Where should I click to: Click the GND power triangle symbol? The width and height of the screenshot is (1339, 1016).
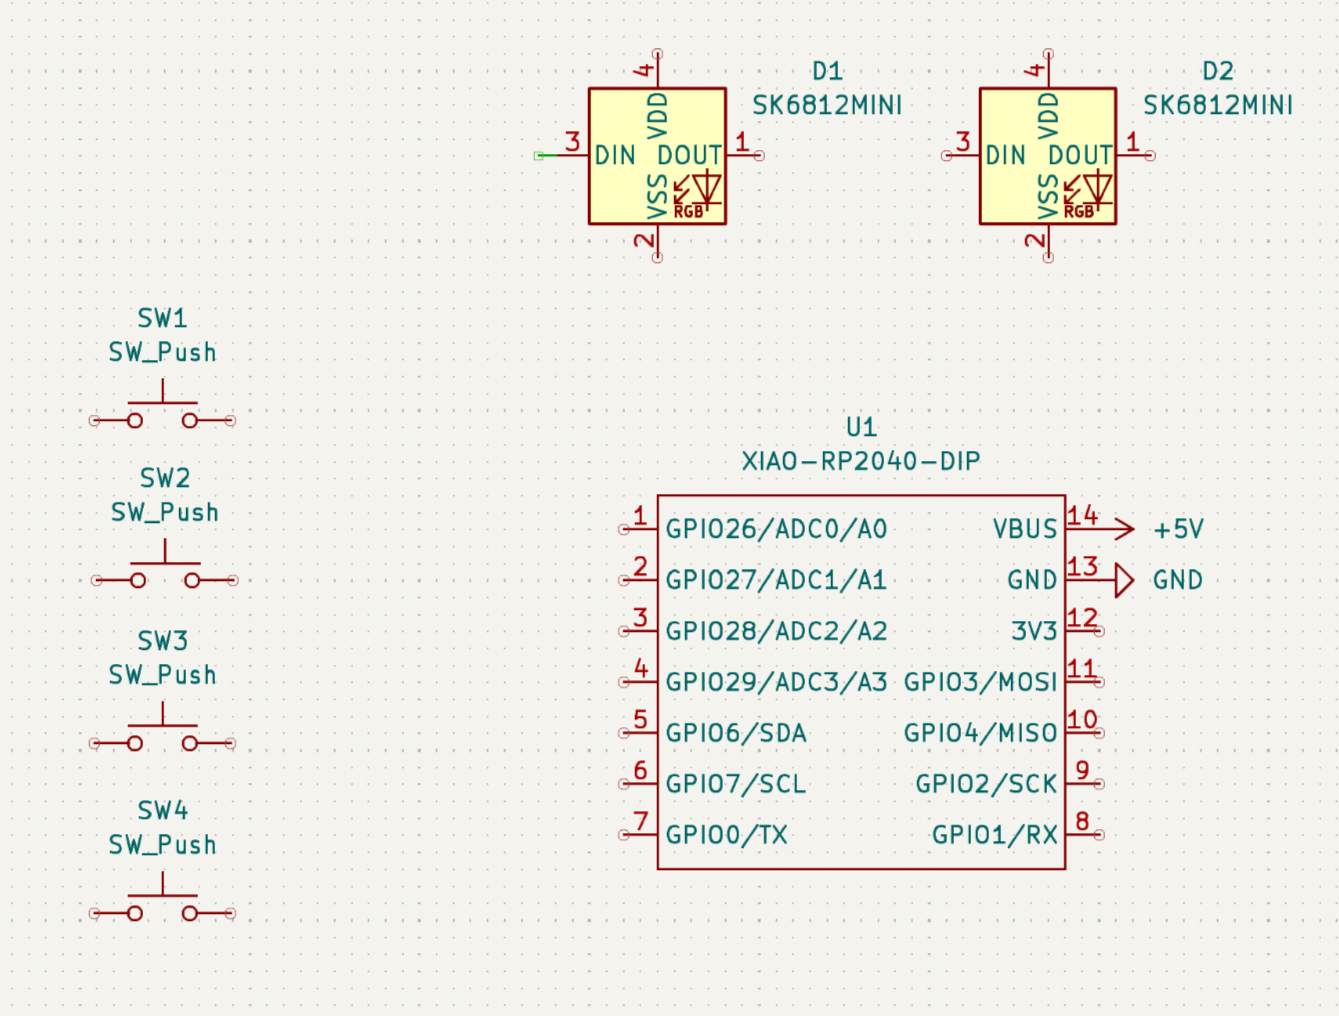(x=1123, y=580)
